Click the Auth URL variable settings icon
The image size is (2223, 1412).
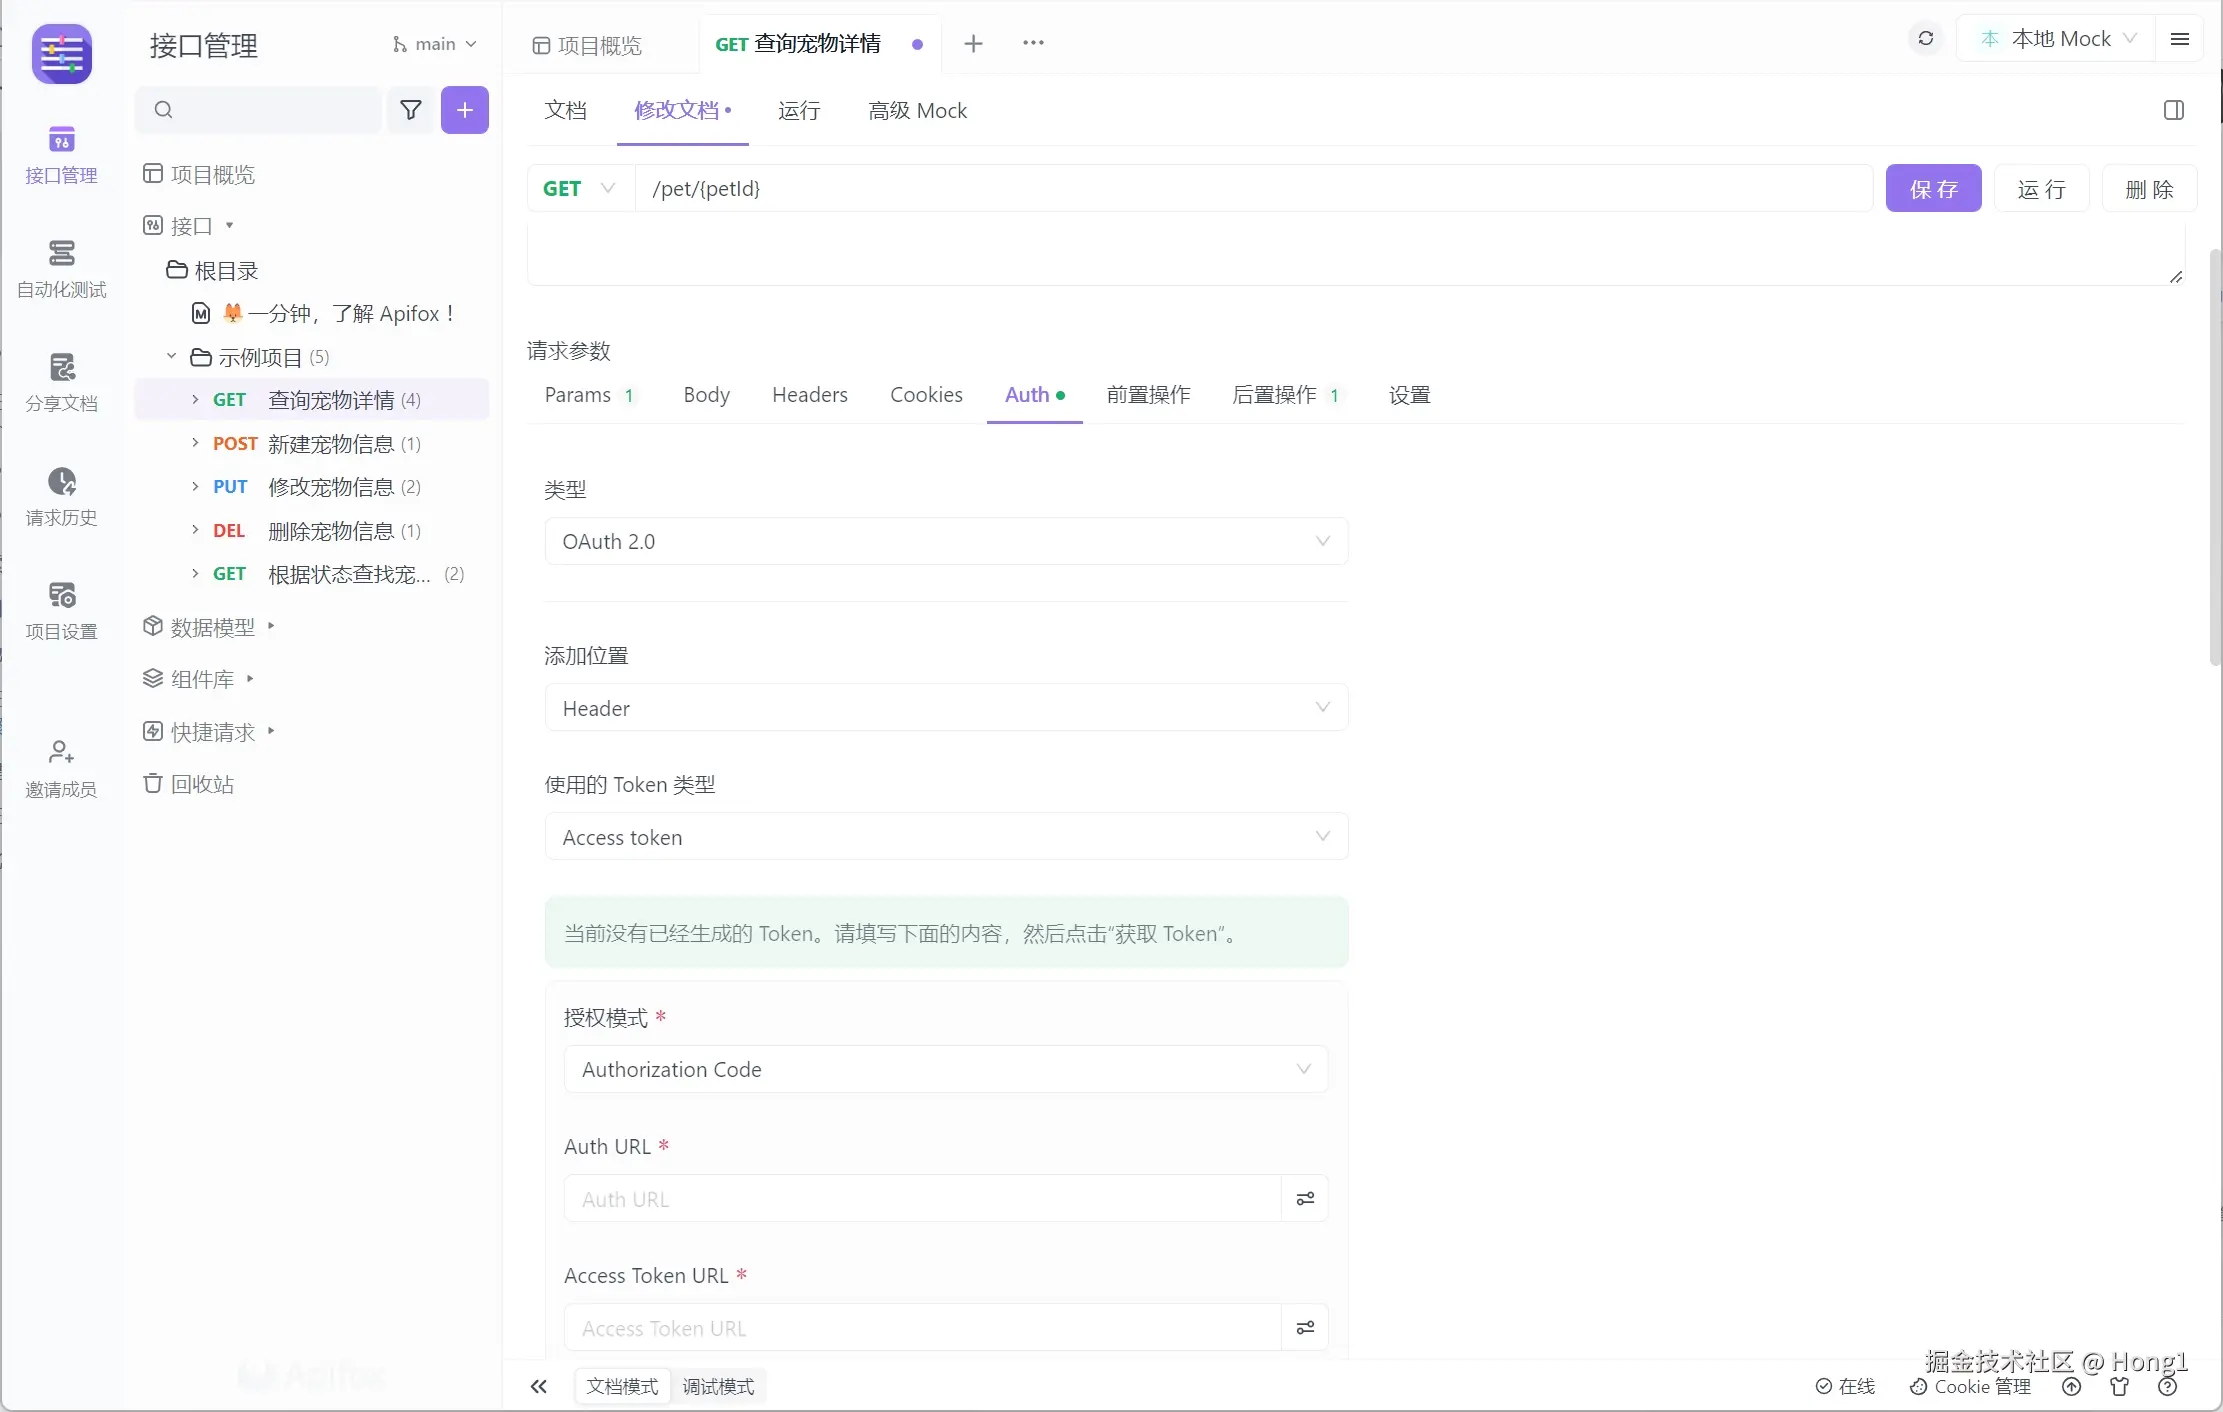(x=1305, y=1198)
